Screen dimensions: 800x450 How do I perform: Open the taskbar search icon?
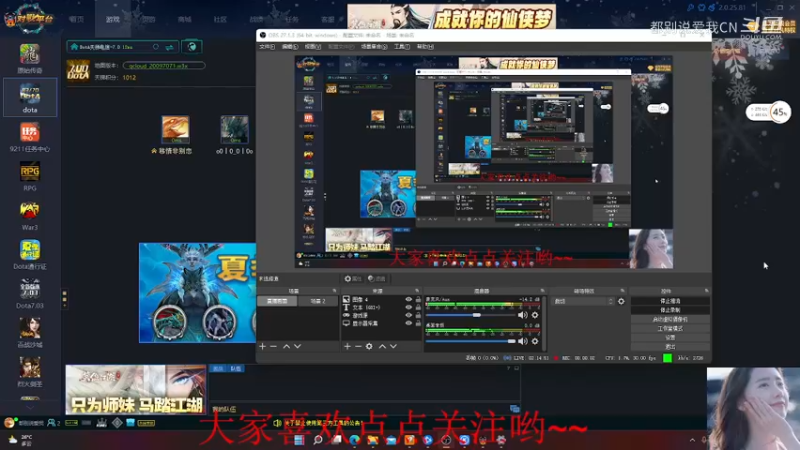(318, 440)
